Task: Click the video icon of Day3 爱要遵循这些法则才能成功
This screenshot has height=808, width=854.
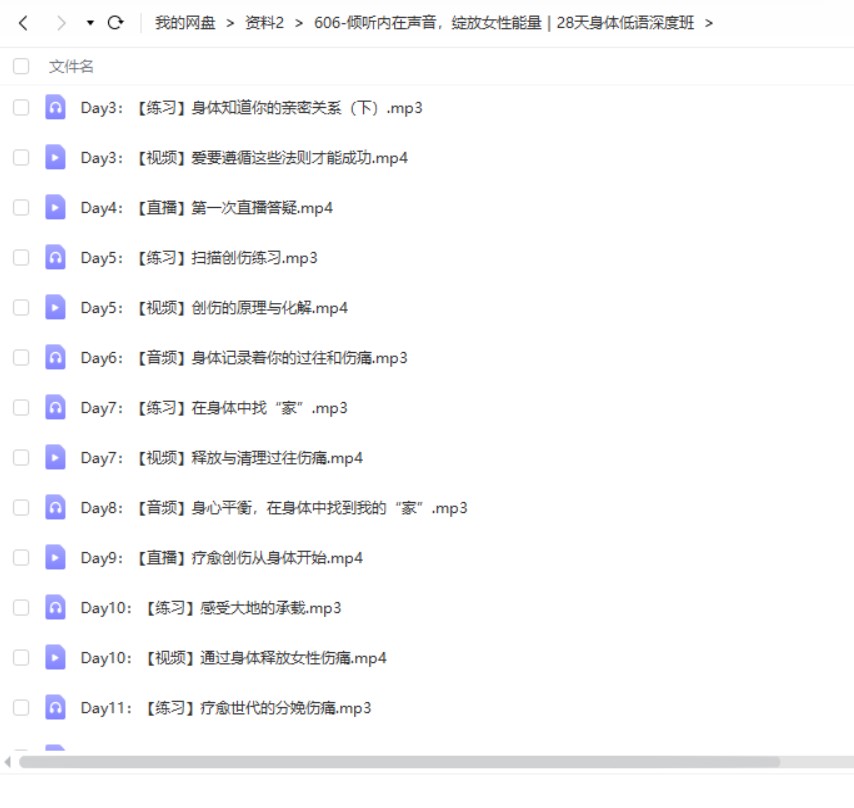Action: [55, 157]
